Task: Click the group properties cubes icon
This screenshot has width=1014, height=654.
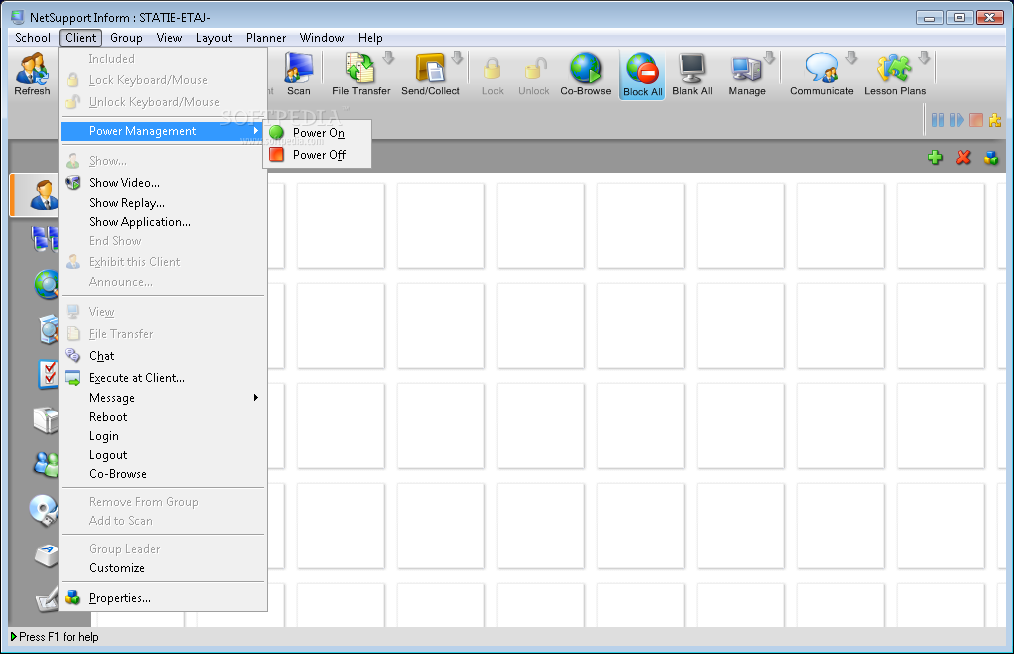Action: point(991,157)
